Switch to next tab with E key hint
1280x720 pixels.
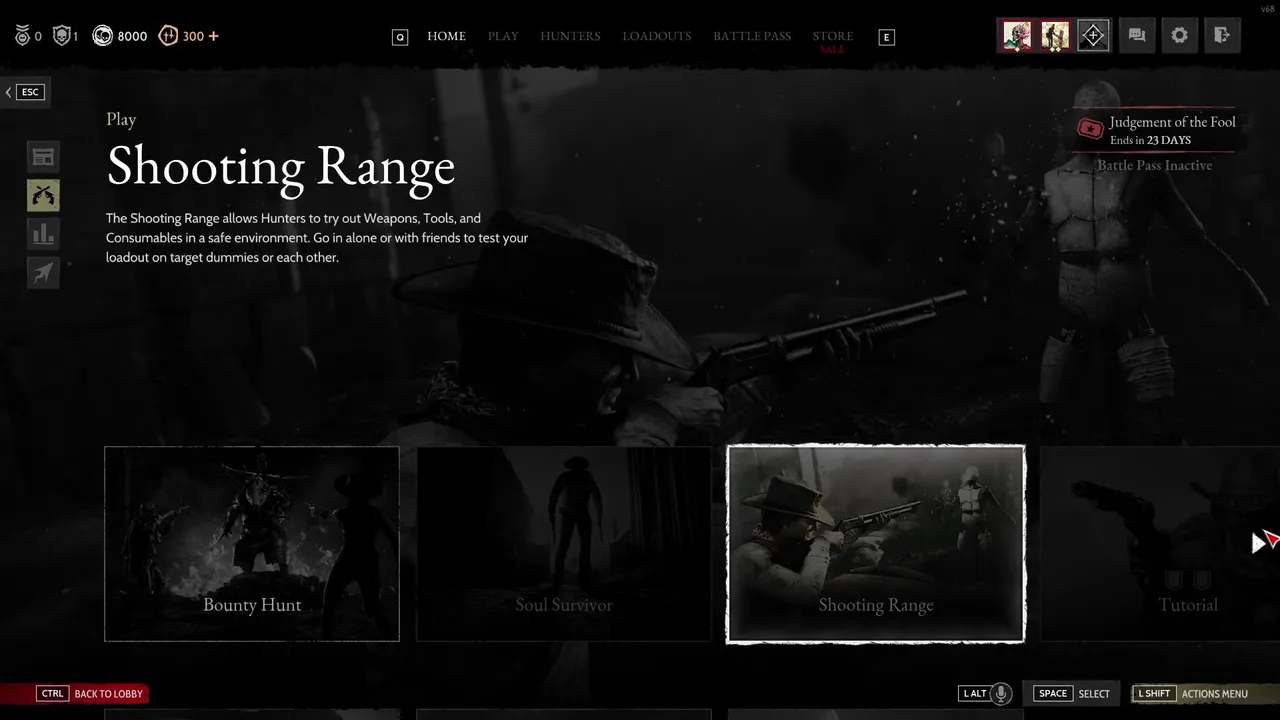pos(886,37)
